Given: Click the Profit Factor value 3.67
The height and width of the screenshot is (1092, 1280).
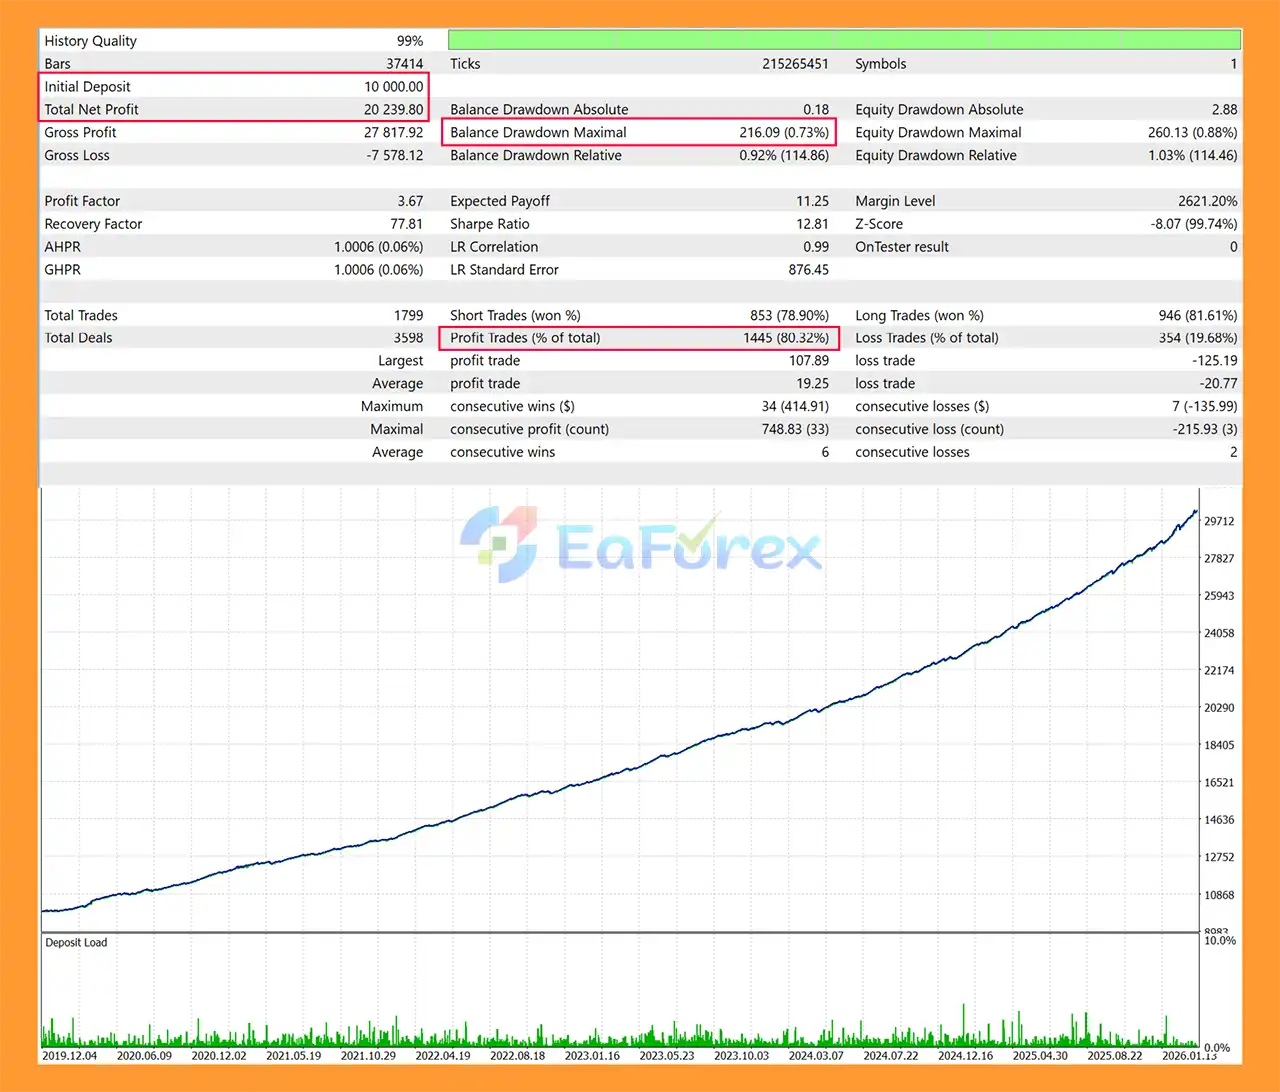Looking at the screenshot, I should tap(410, 201).
